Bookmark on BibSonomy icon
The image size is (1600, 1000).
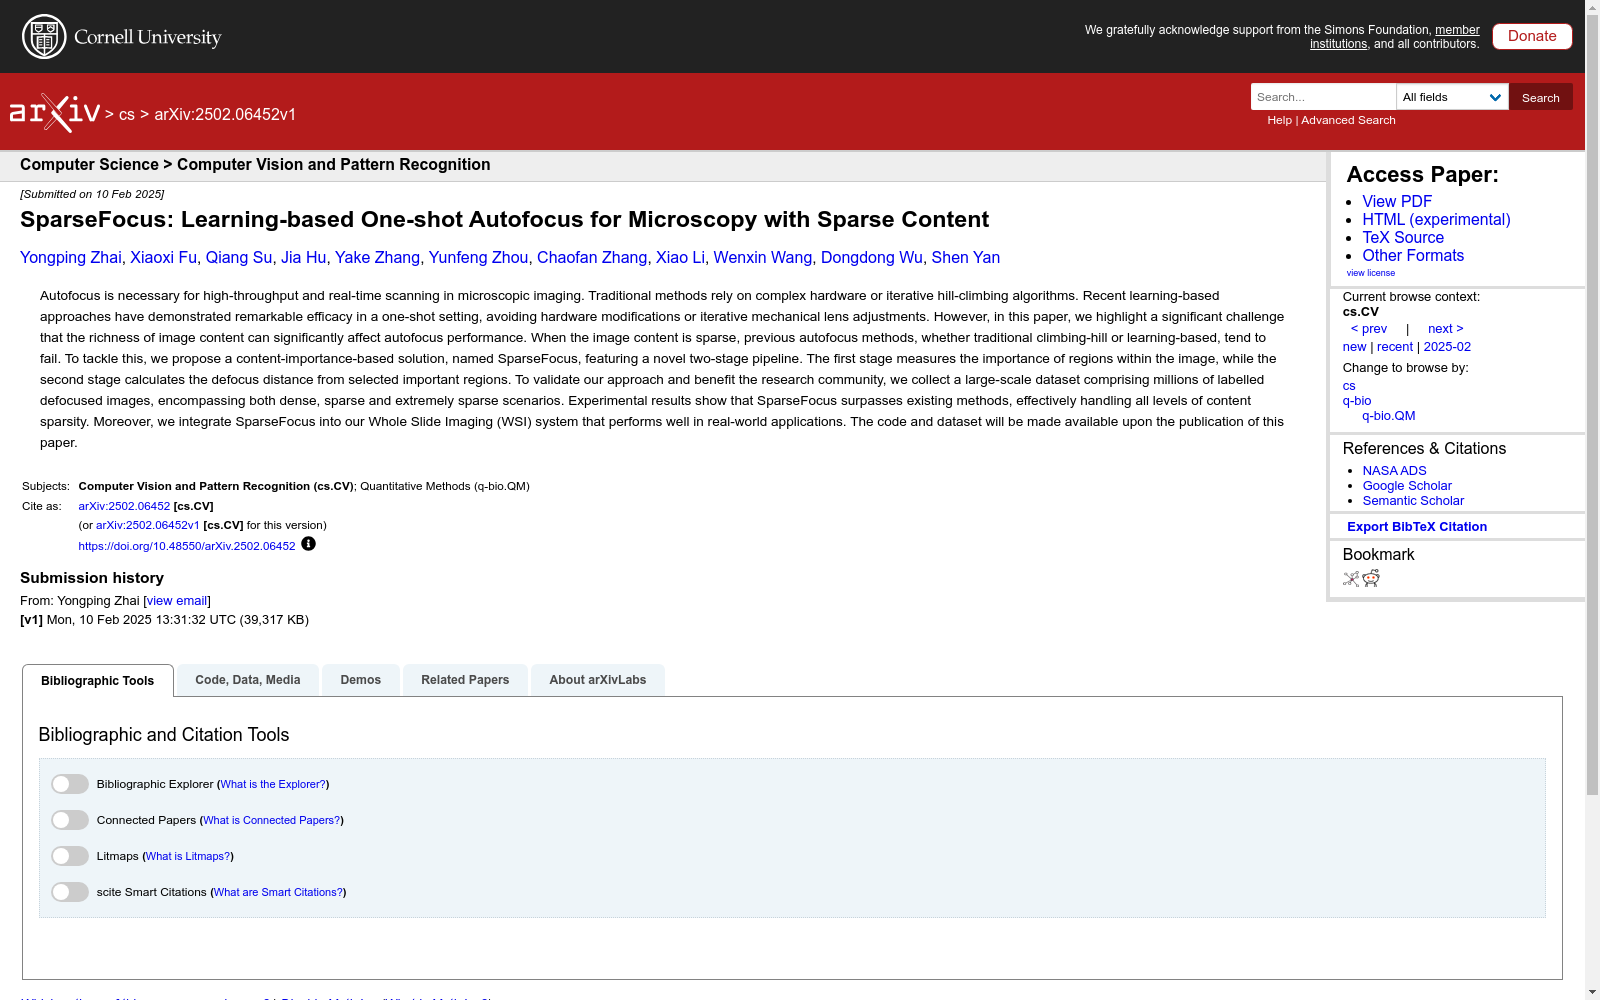click(x=1351, y=579)
